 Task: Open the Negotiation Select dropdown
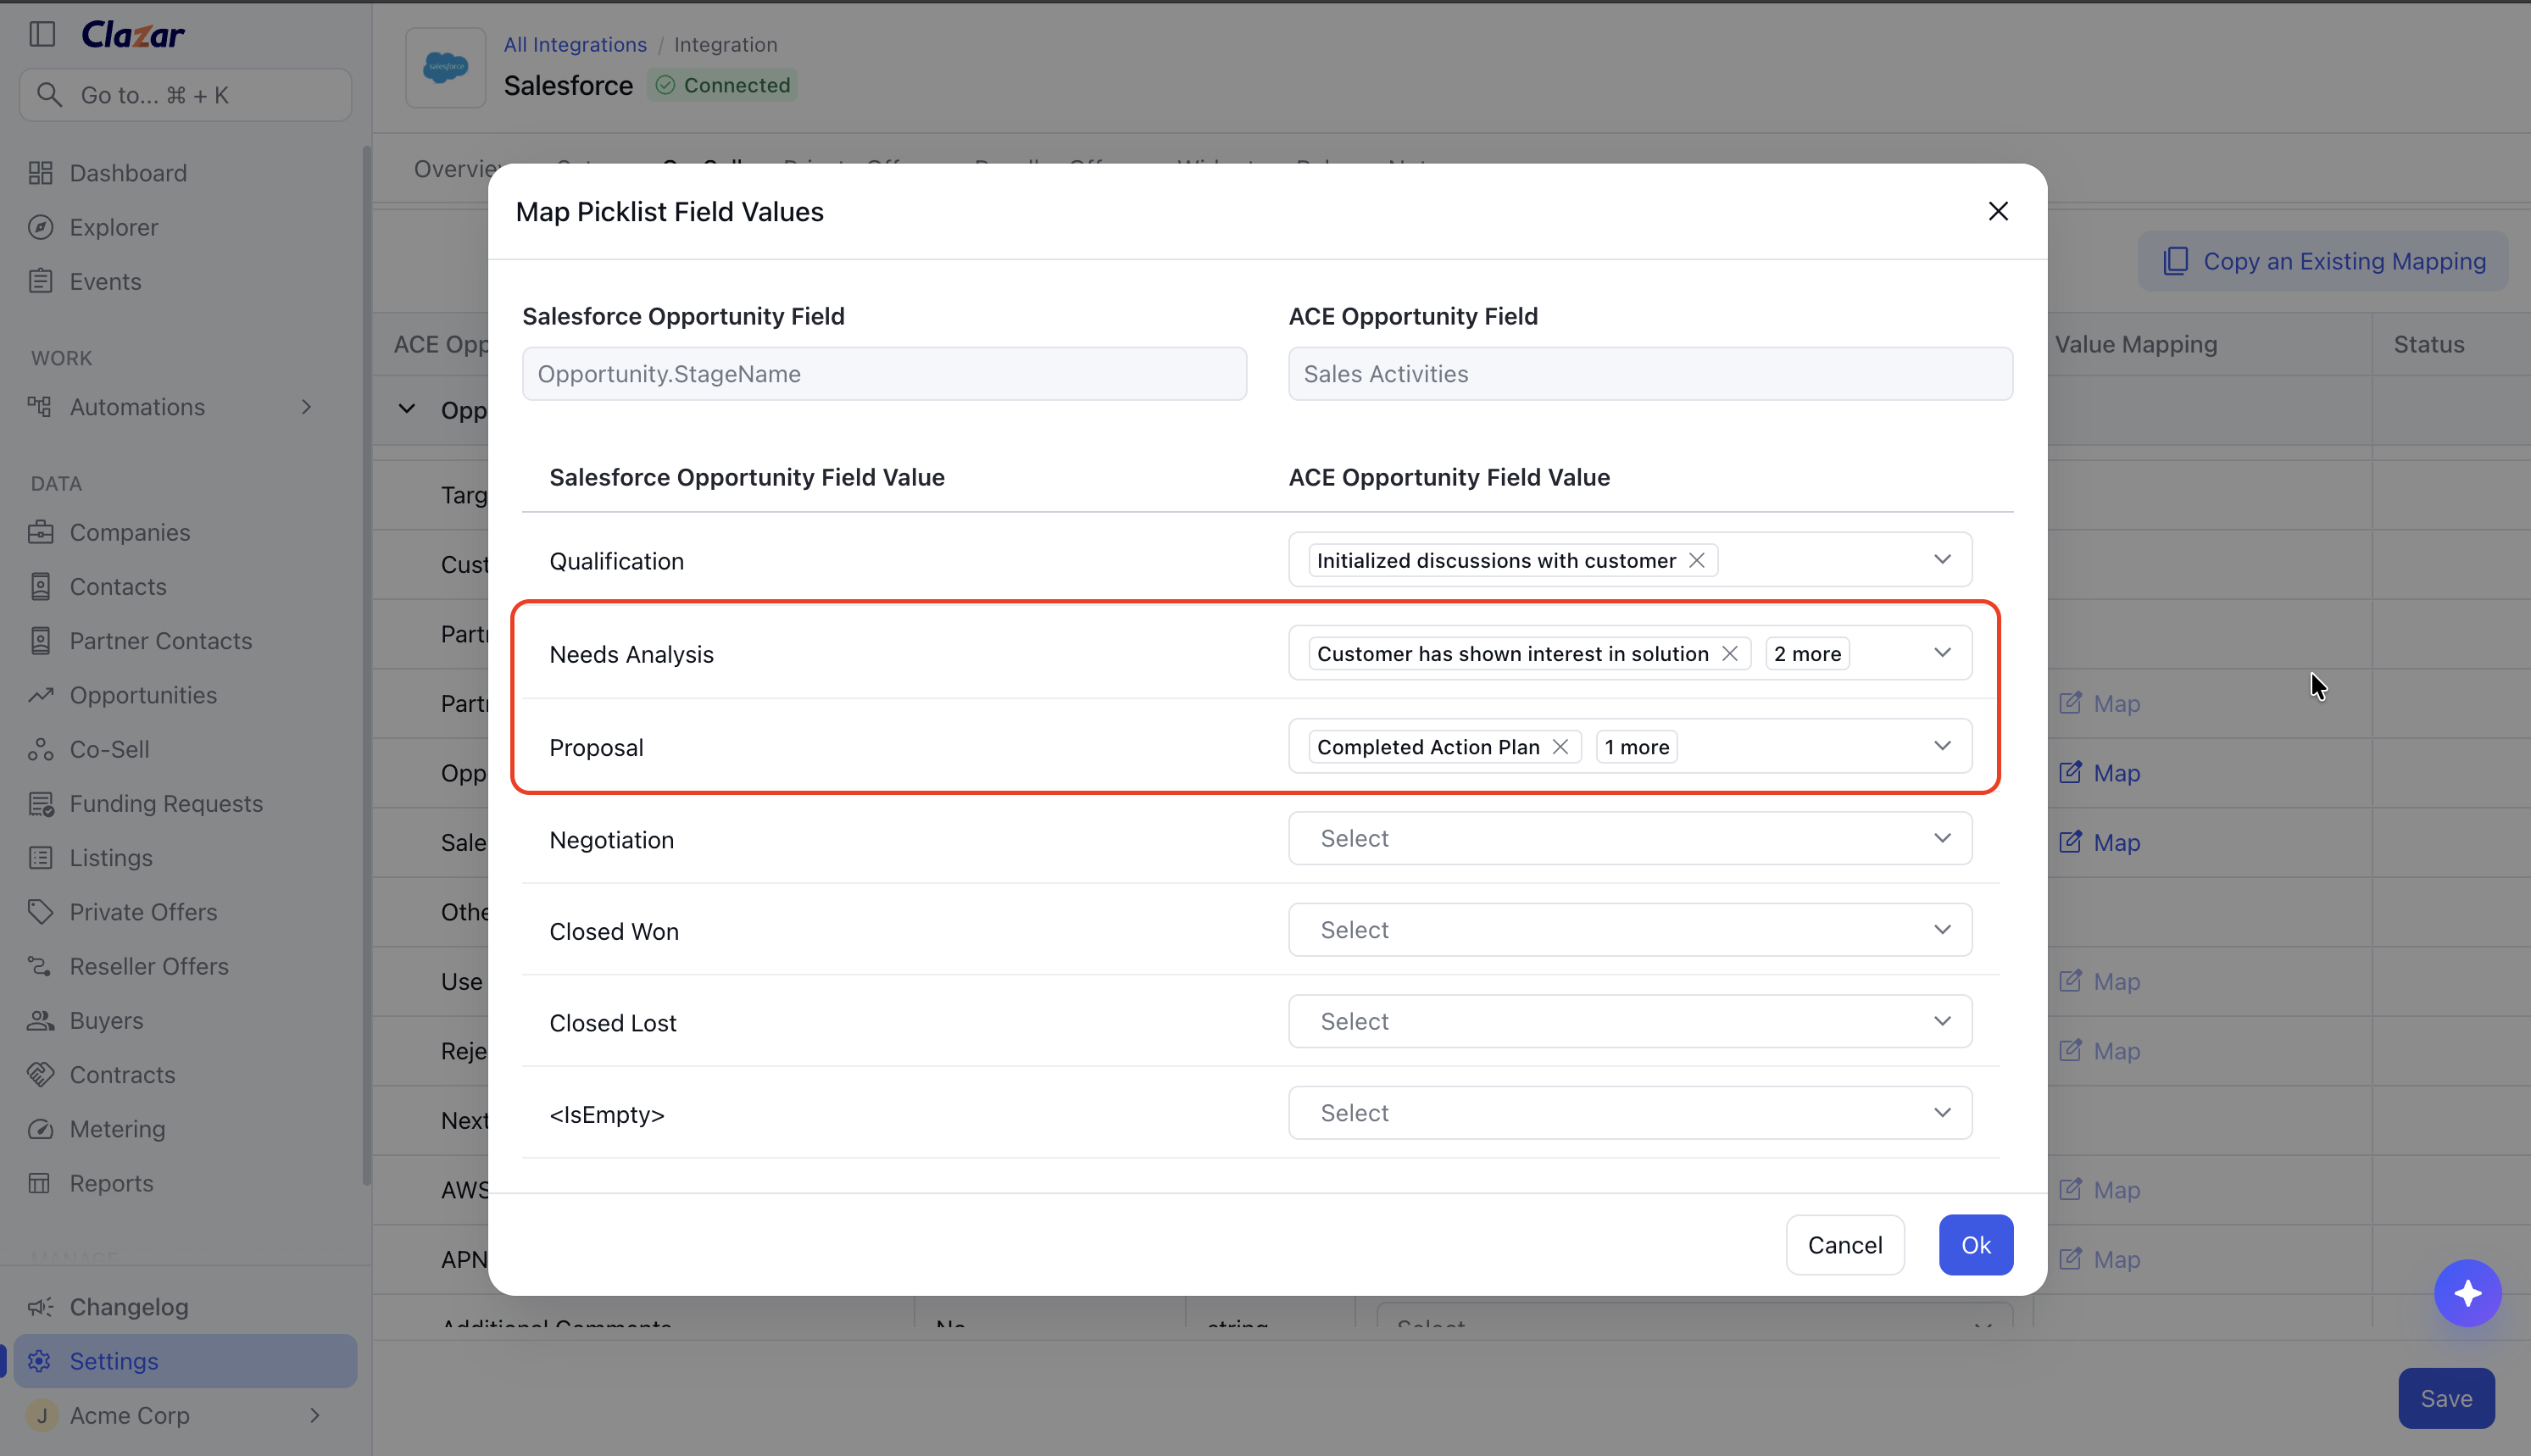(1630, 838)
